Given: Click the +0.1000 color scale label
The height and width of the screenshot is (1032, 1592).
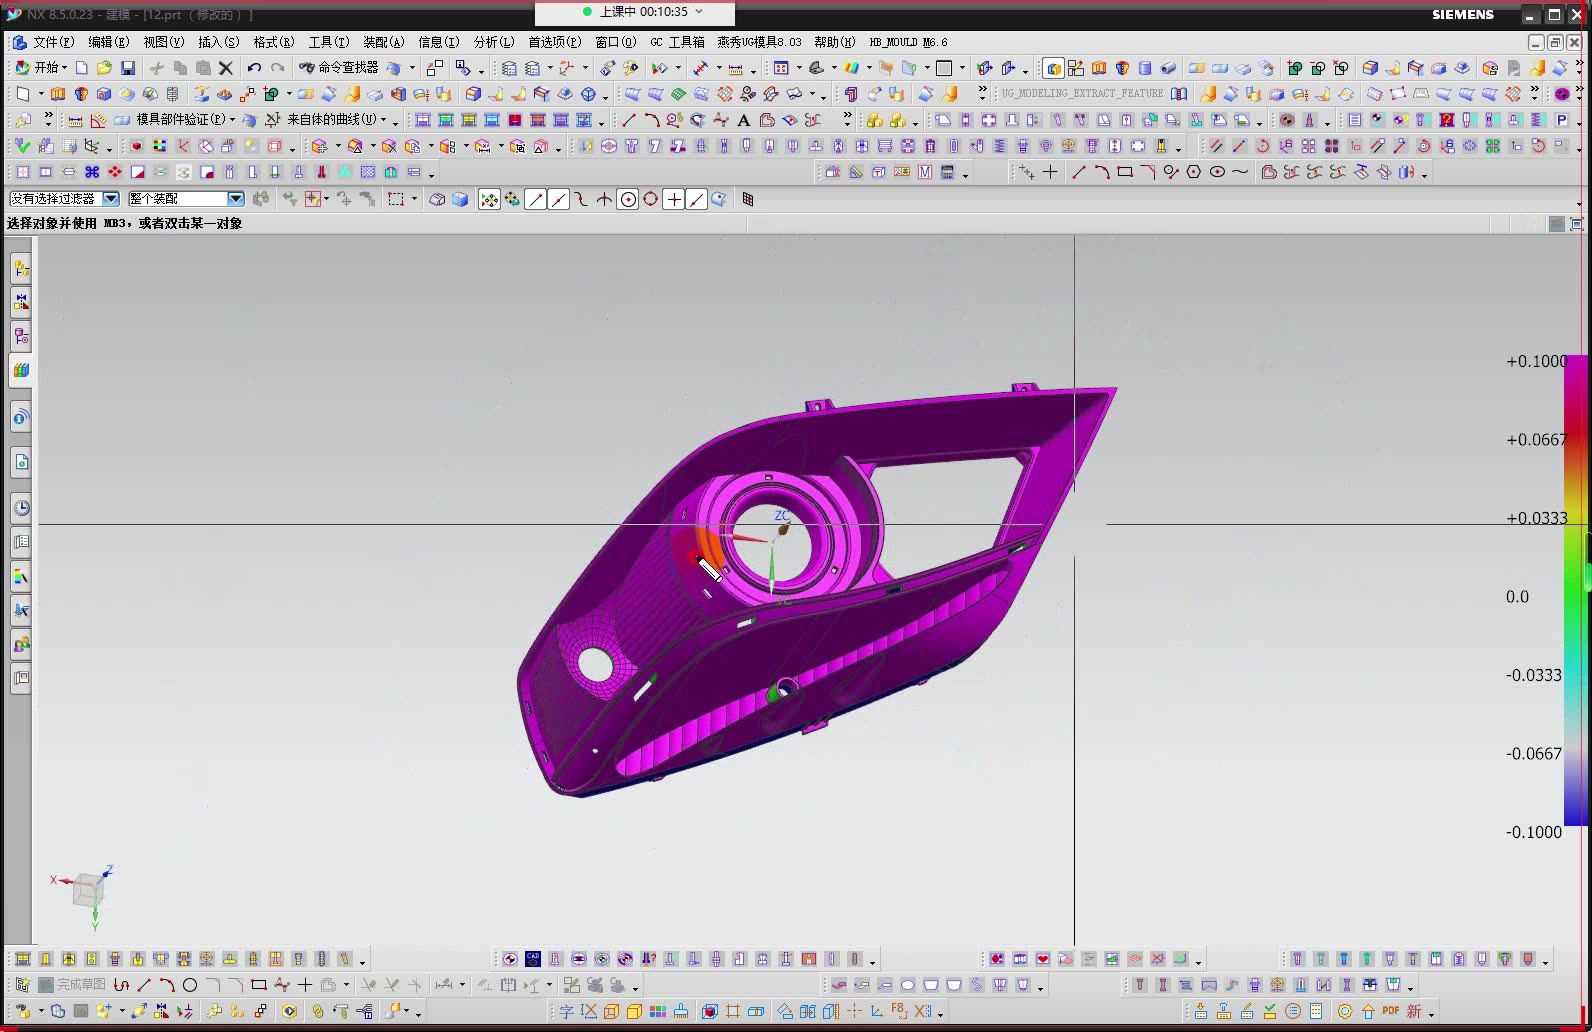Looking at the screenshot, I should (x=1536, y=361).
